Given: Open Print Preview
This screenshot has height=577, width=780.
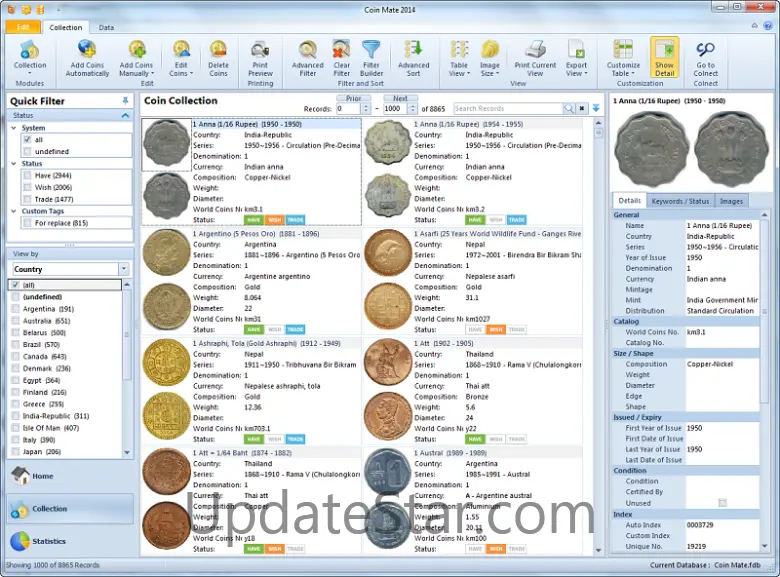Looking at the screenshot, I should (260, 59).
